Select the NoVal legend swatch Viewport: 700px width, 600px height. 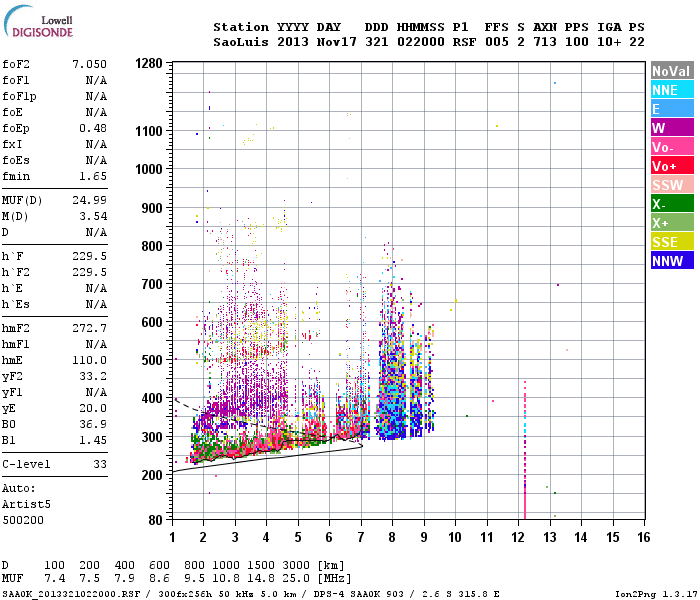tap(672, 71)
